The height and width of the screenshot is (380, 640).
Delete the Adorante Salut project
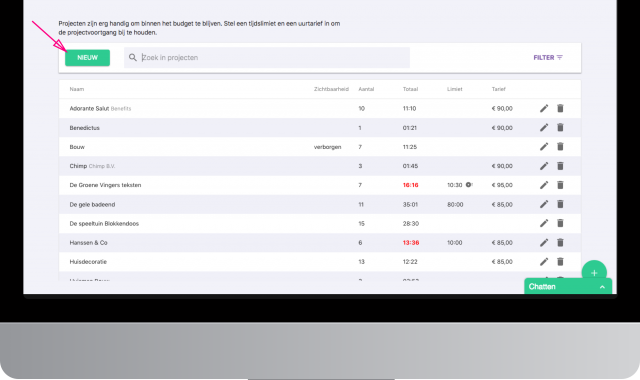click(560, 108)
